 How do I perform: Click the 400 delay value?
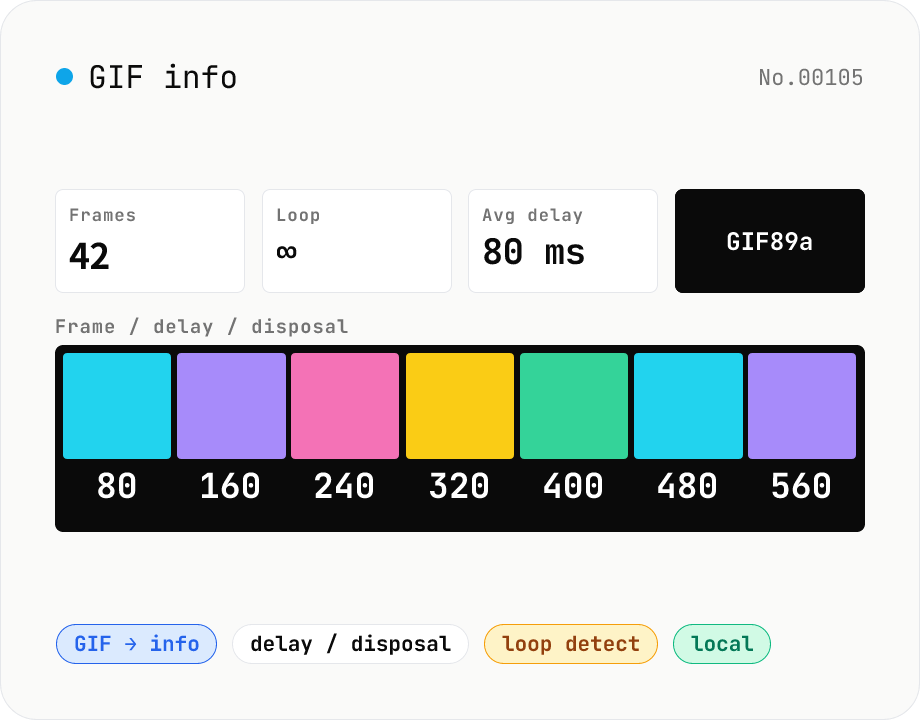pyautogui.click(x=573, y=486)
